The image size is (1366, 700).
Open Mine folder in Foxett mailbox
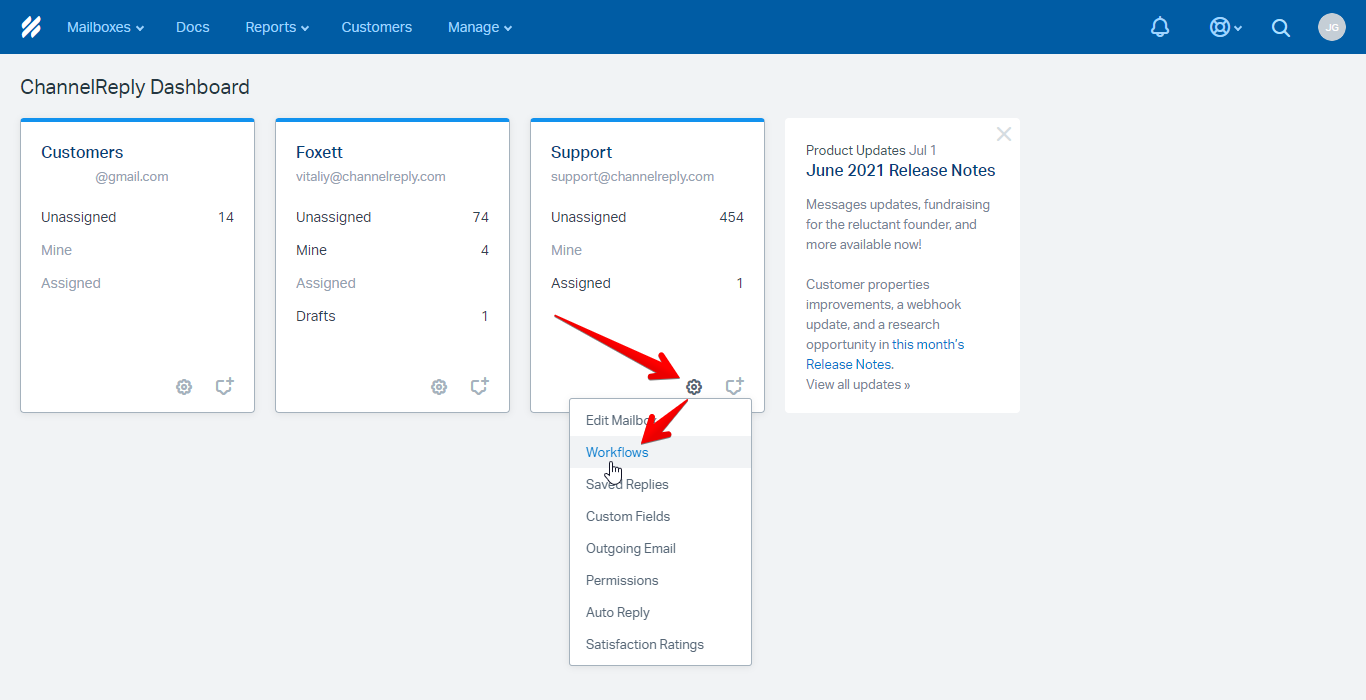392,250
